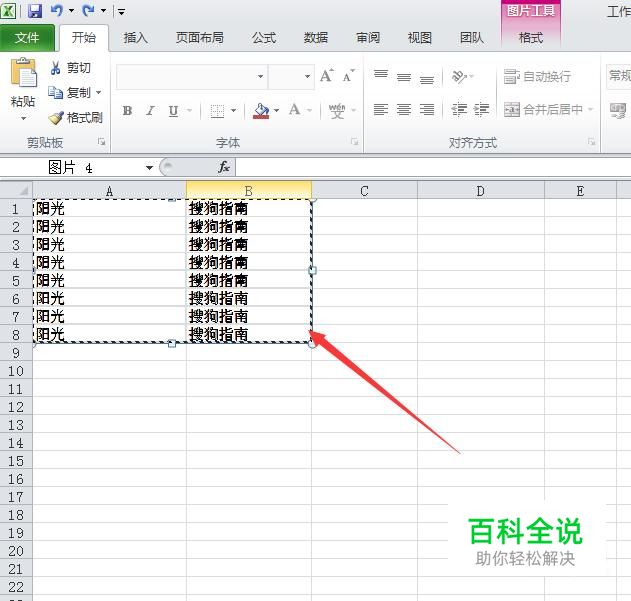Viewport: 631px width, 601px height.
Task: Center text horizontally
Action: (404, 109)
